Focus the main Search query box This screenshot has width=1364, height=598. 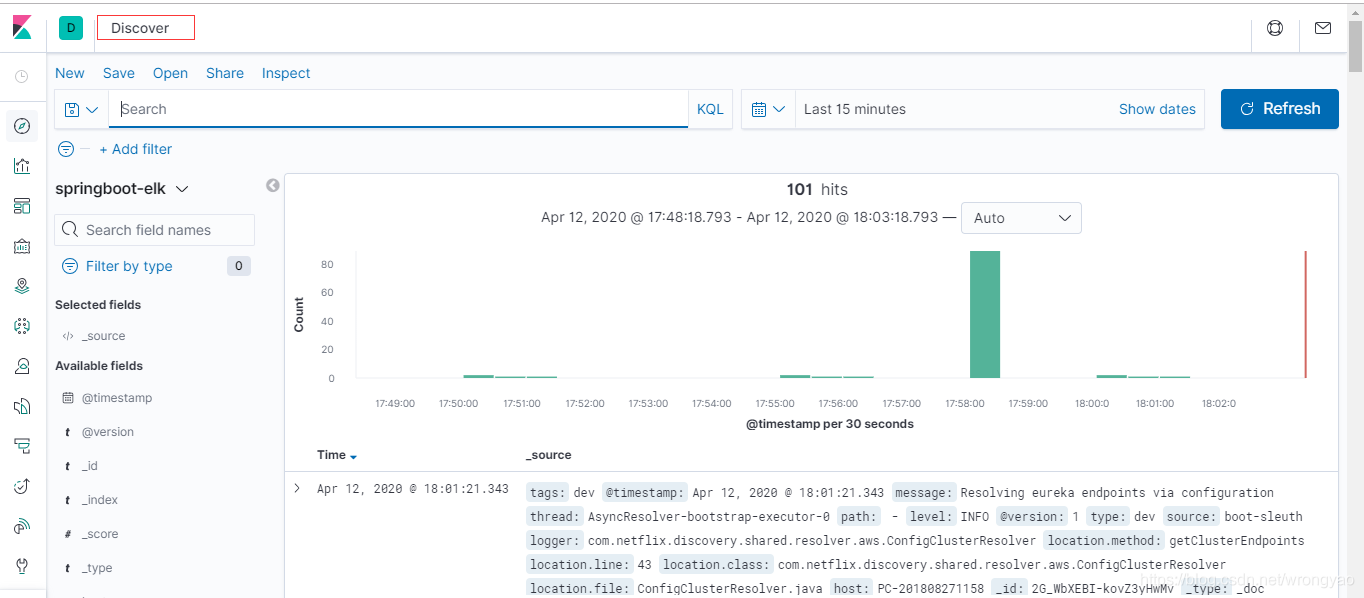point(398,109)
